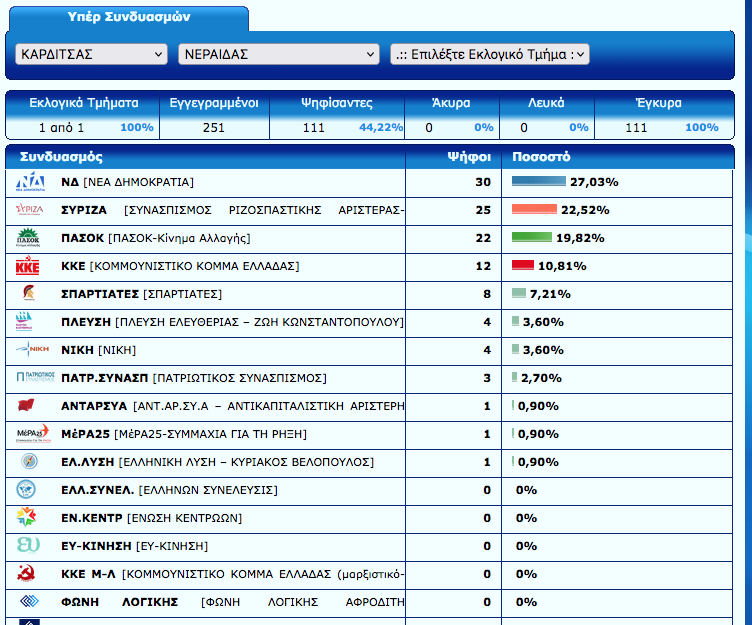Click the green ΠΑΣΟΚ logo icon
This screenshot has width=752, height=625.
30,238
